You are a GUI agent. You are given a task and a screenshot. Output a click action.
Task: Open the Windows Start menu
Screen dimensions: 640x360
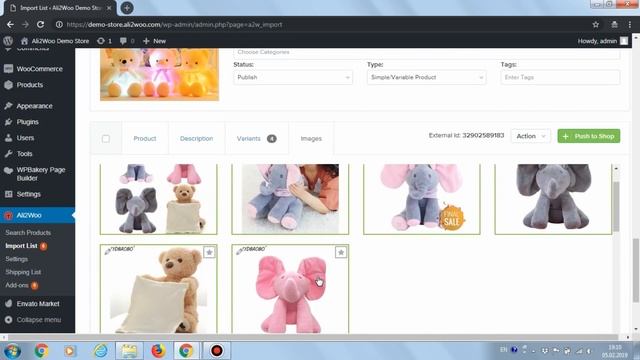click(12, 351)
